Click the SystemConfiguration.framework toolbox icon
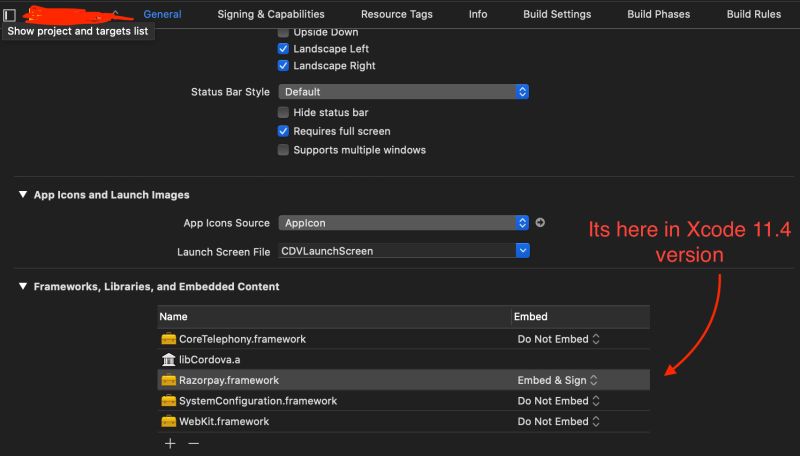The image size is (800, 456). coord(168,401)
